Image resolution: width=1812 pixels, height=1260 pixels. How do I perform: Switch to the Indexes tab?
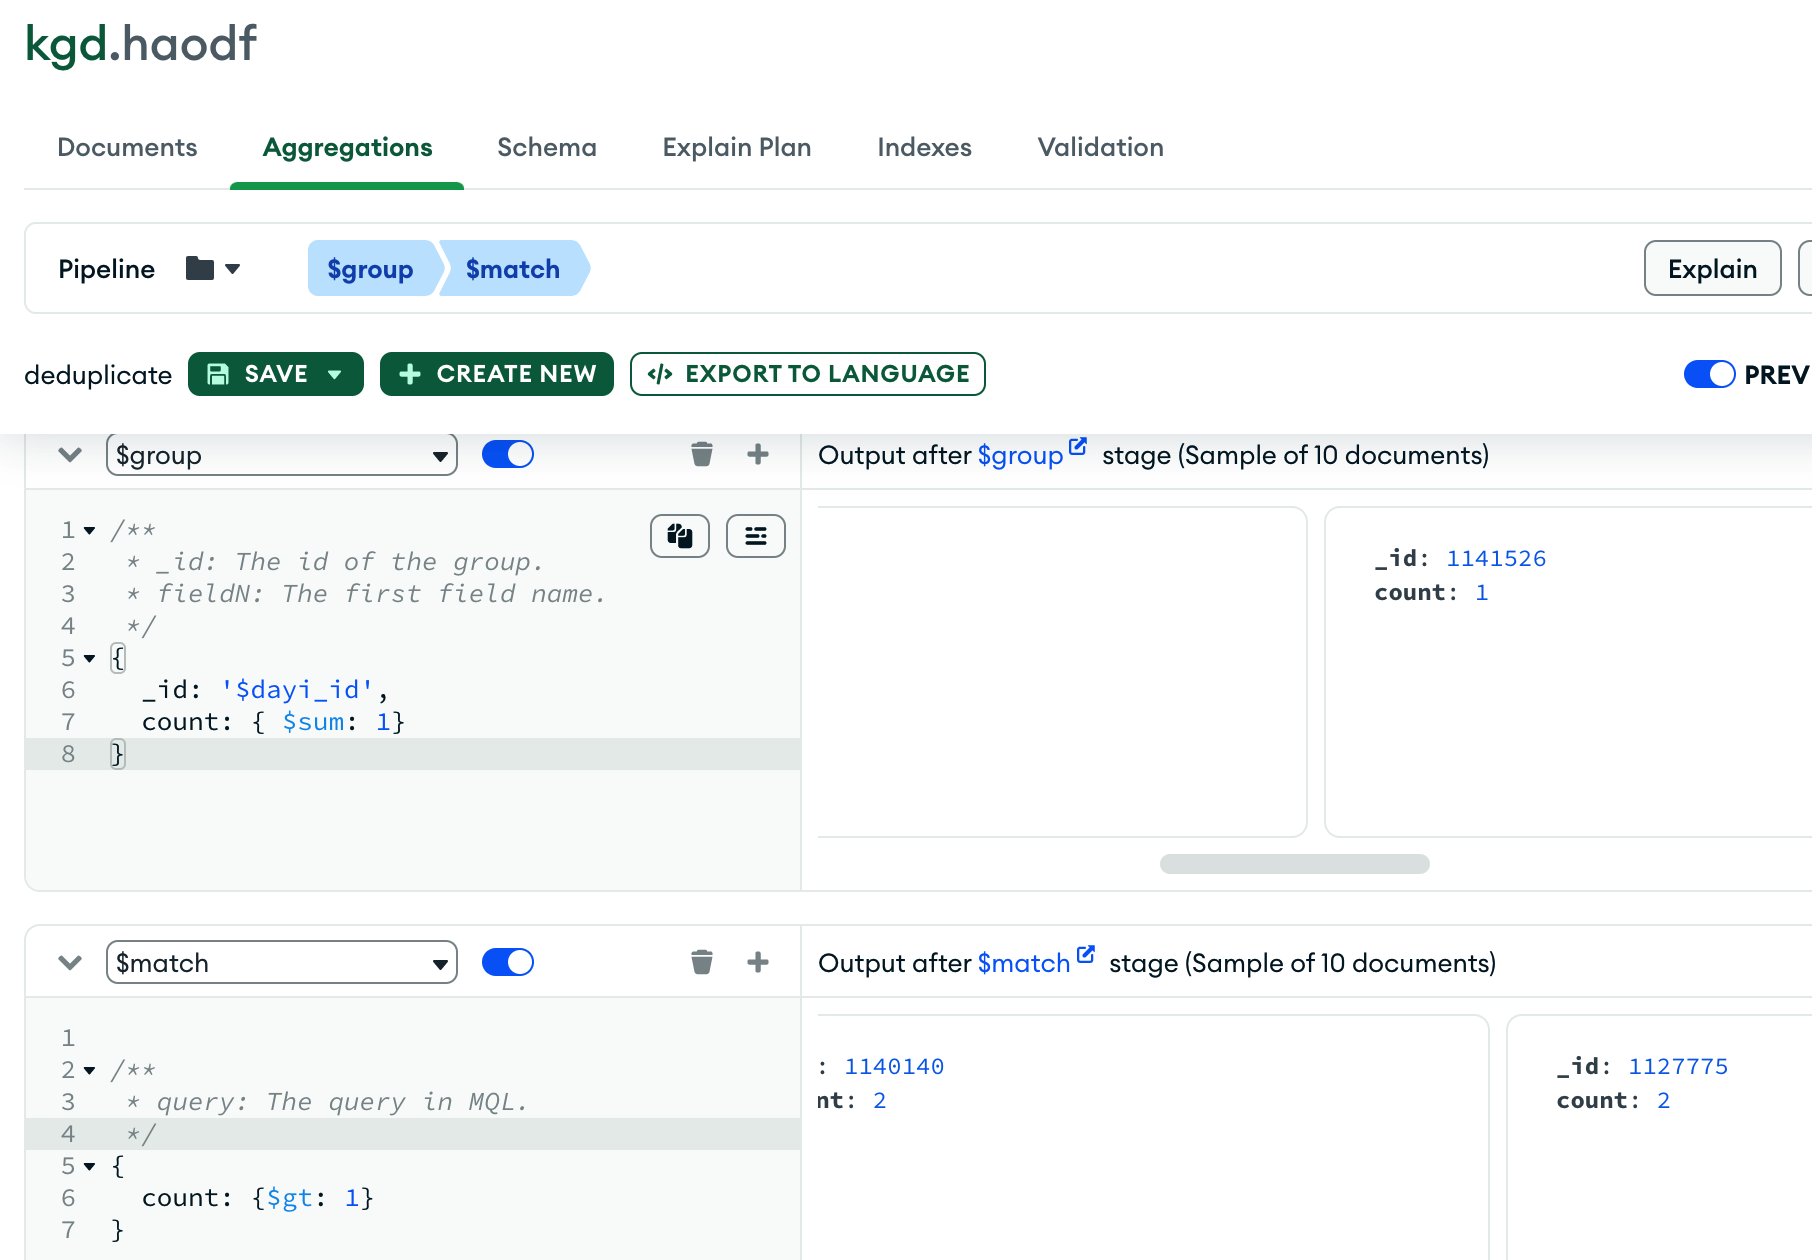coord(924,148)
